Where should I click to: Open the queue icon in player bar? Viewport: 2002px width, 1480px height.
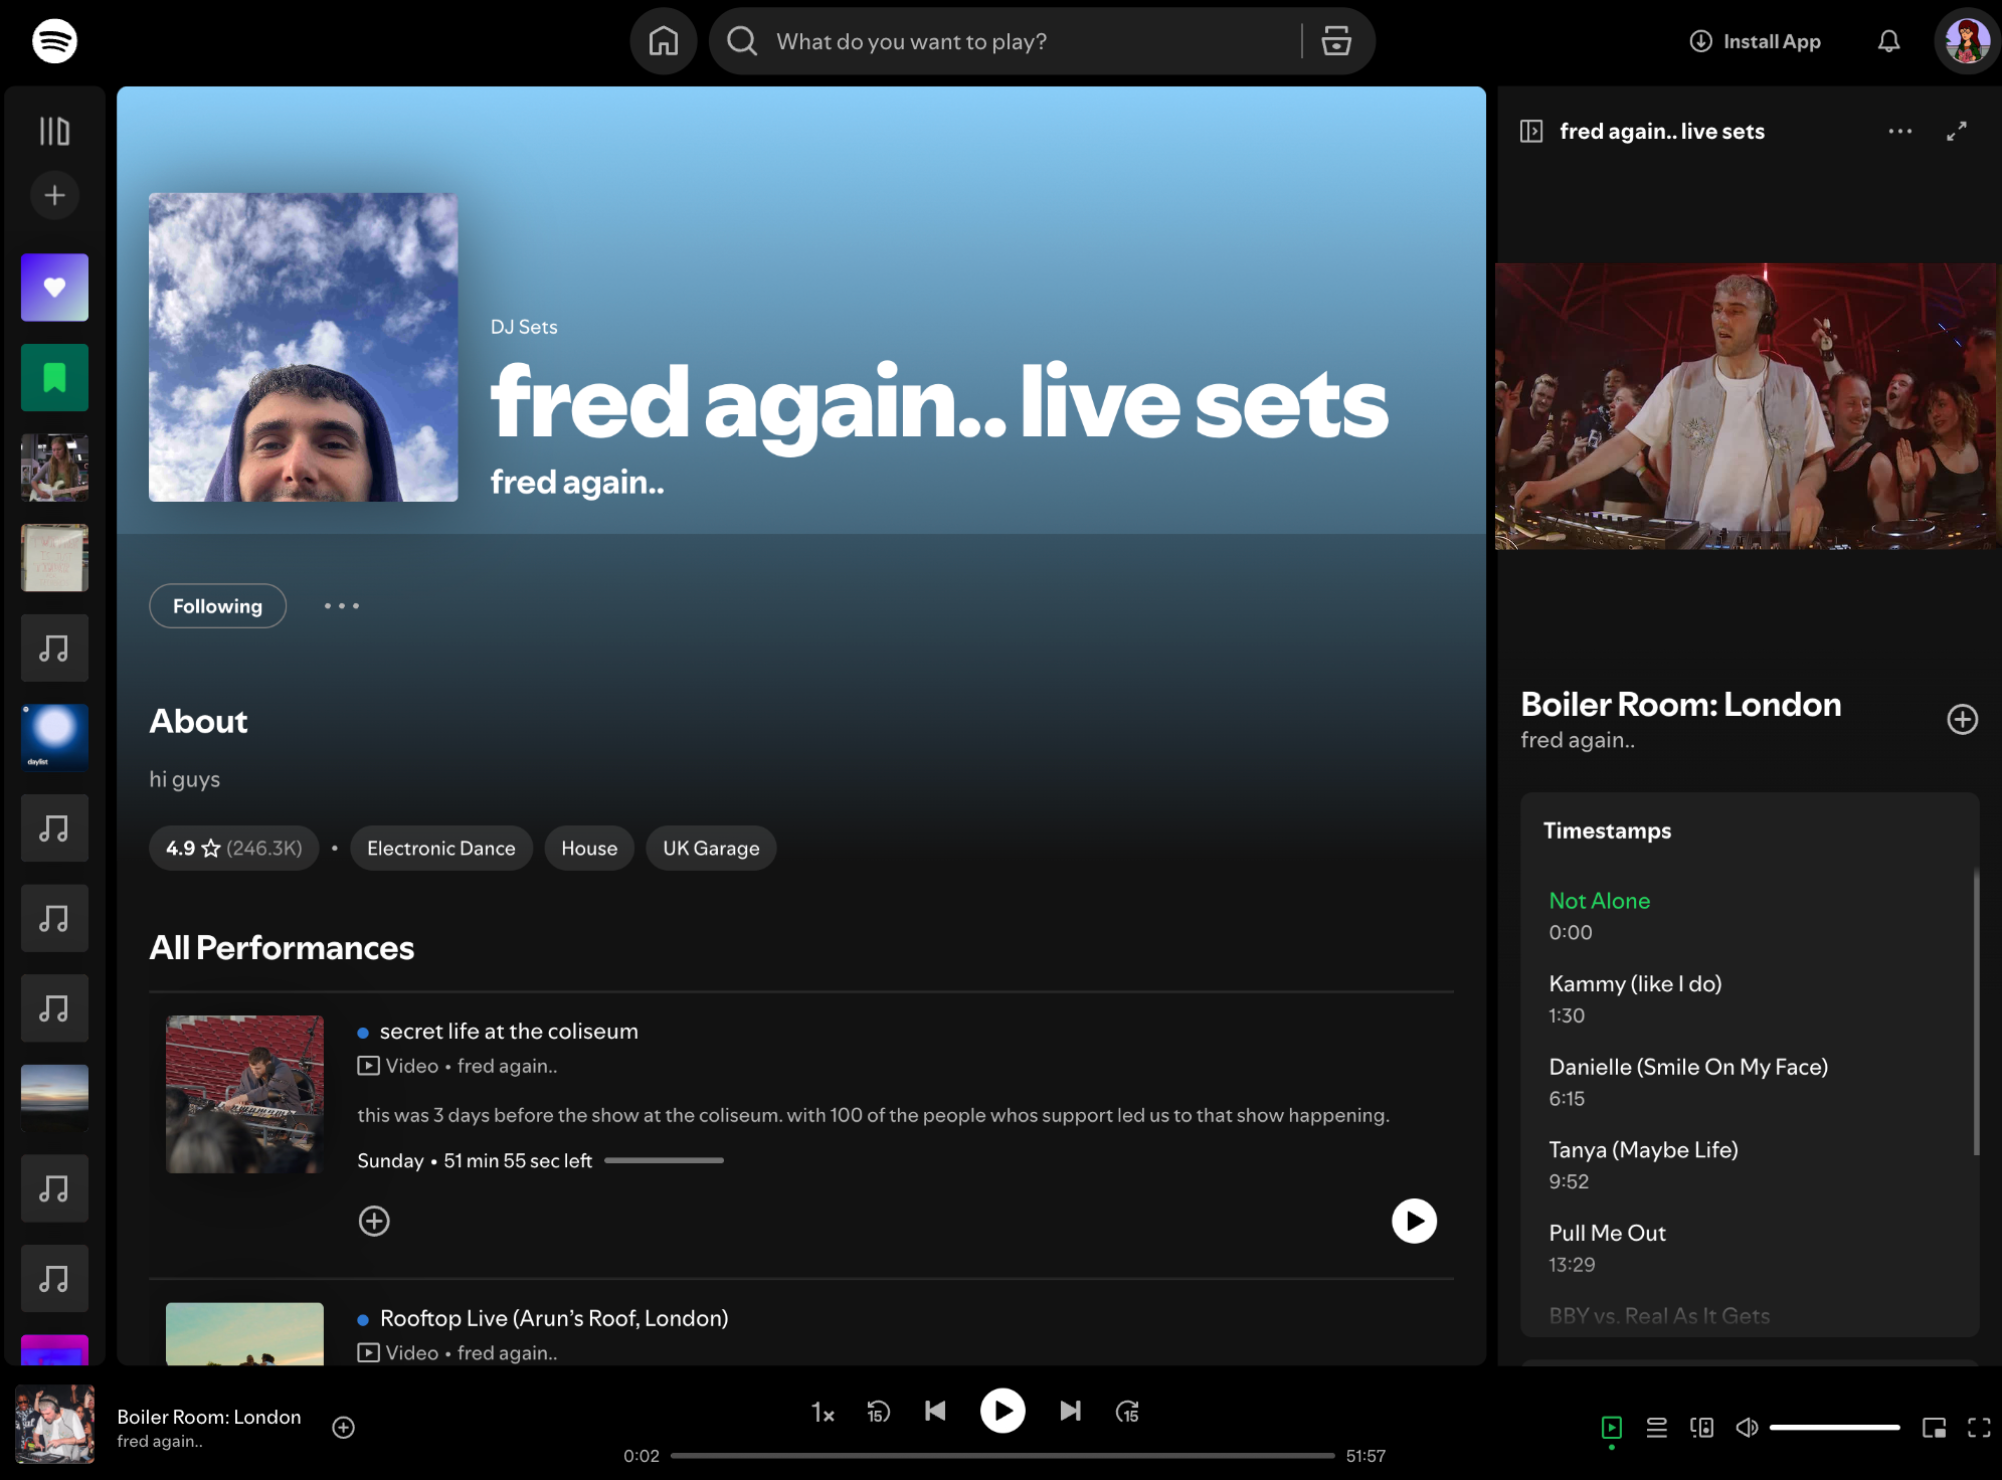coord(1656,1427)
